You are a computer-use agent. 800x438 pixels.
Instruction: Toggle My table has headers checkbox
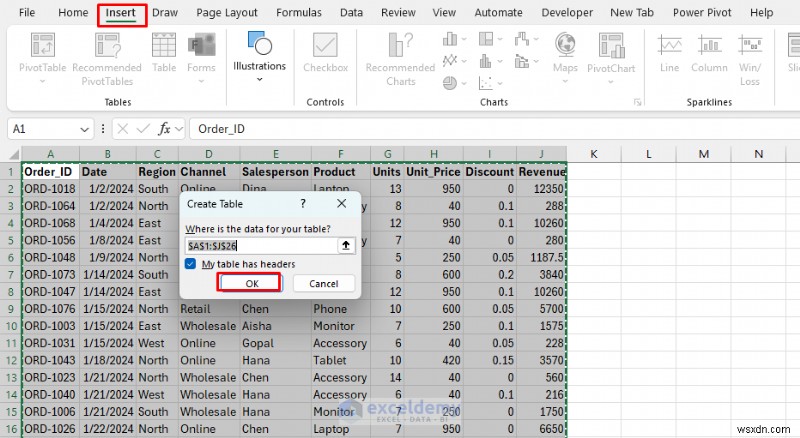click(x=190, y=264)
